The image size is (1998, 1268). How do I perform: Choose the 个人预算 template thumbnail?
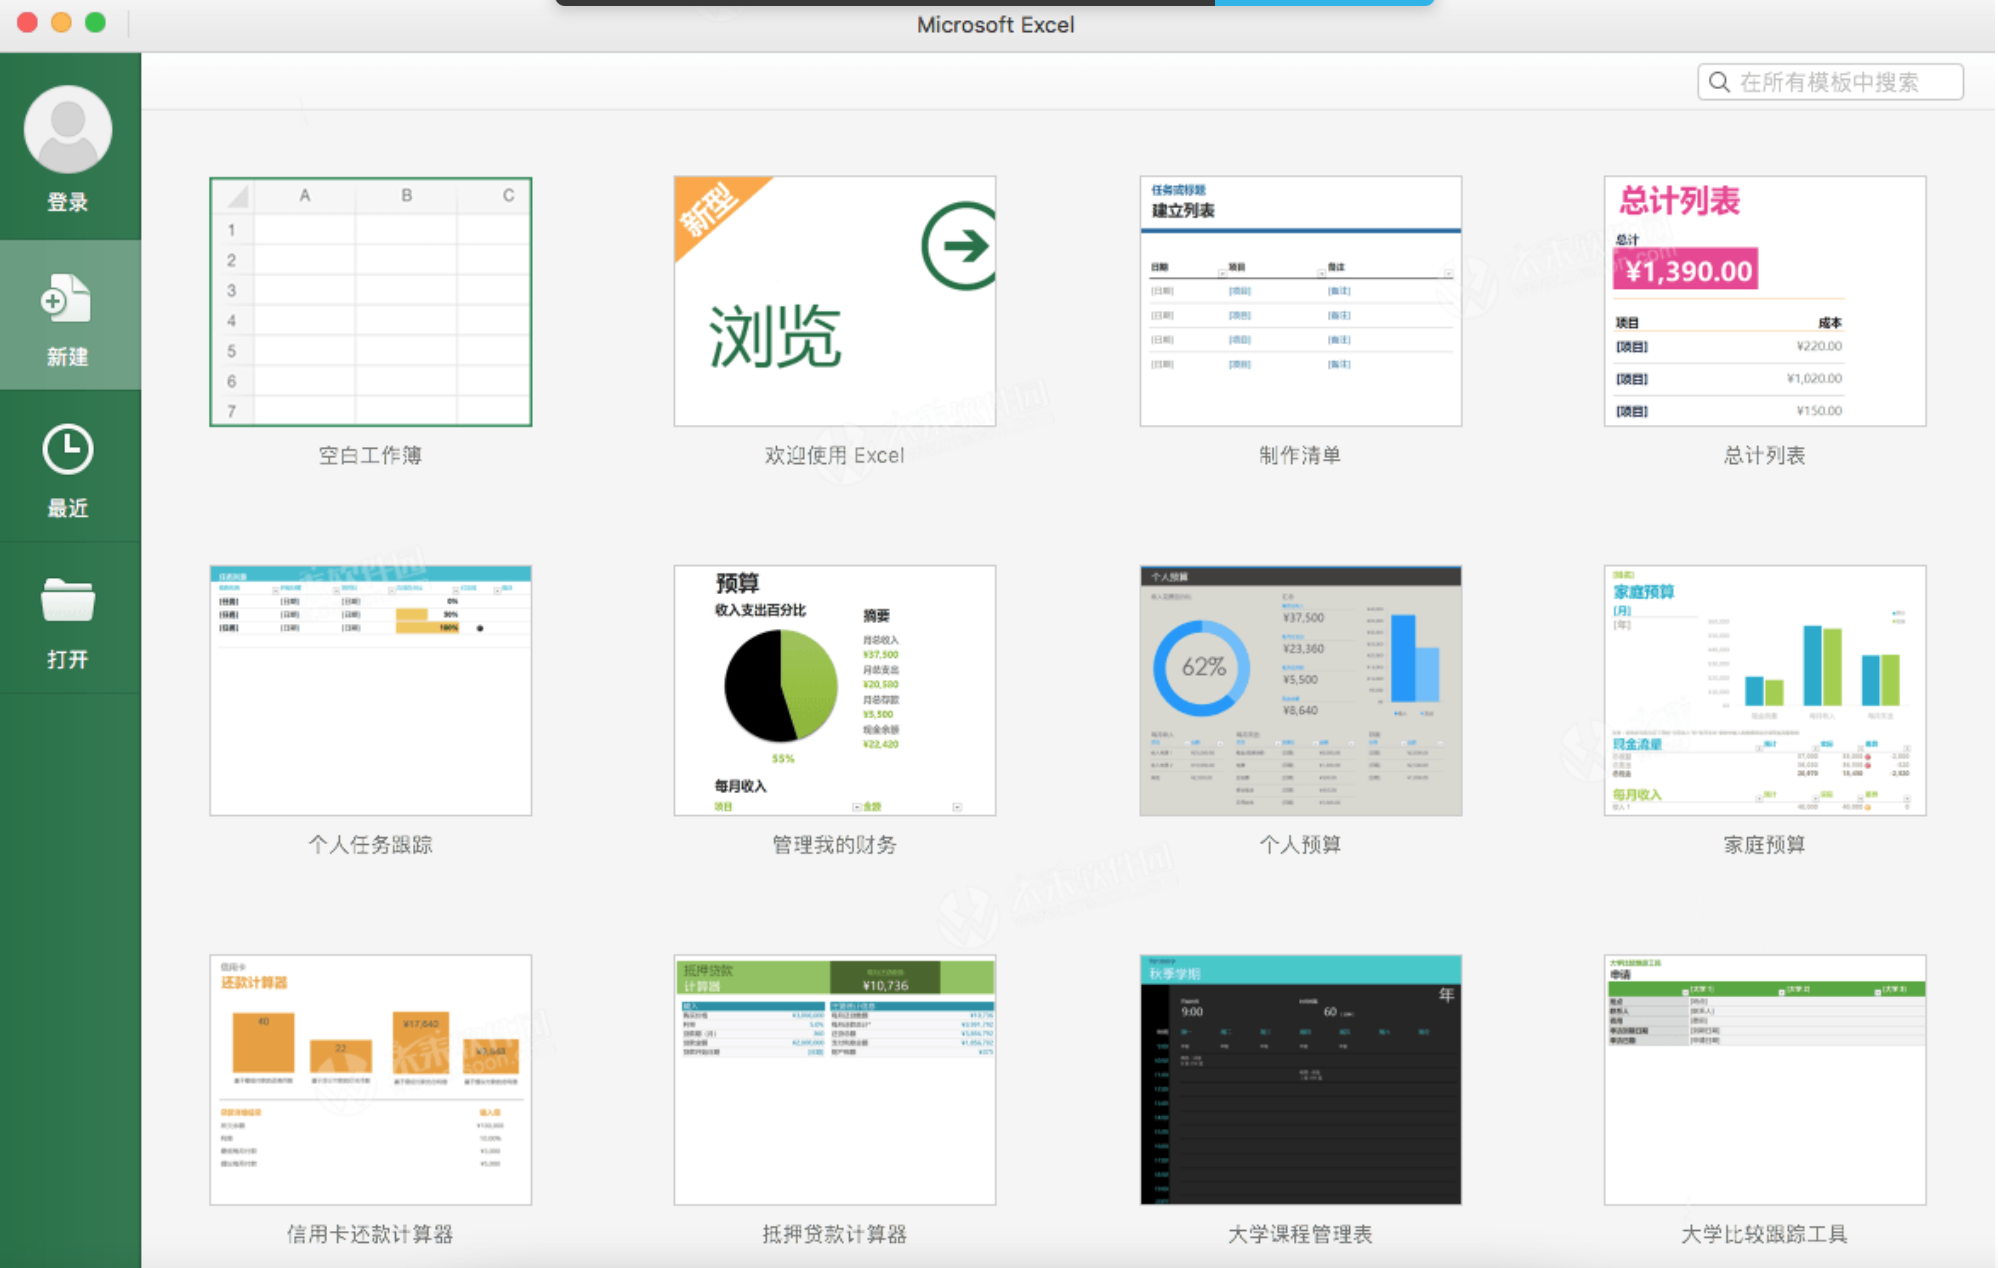click(1300, 690)
